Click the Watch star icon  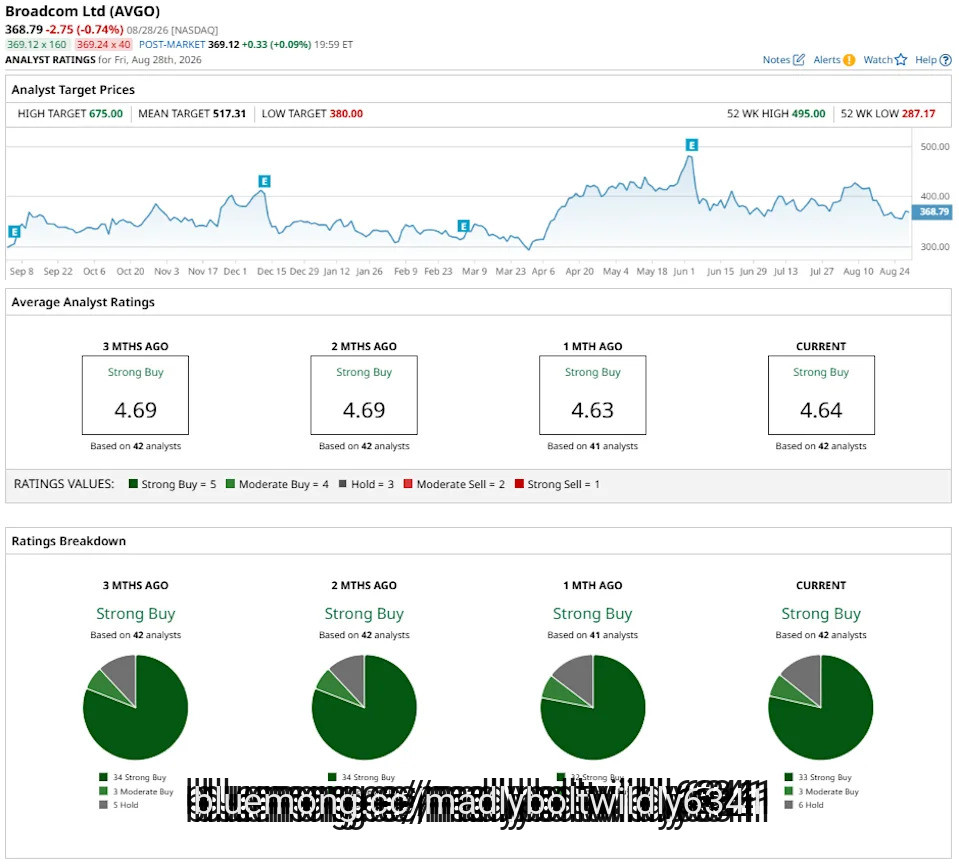900,60
